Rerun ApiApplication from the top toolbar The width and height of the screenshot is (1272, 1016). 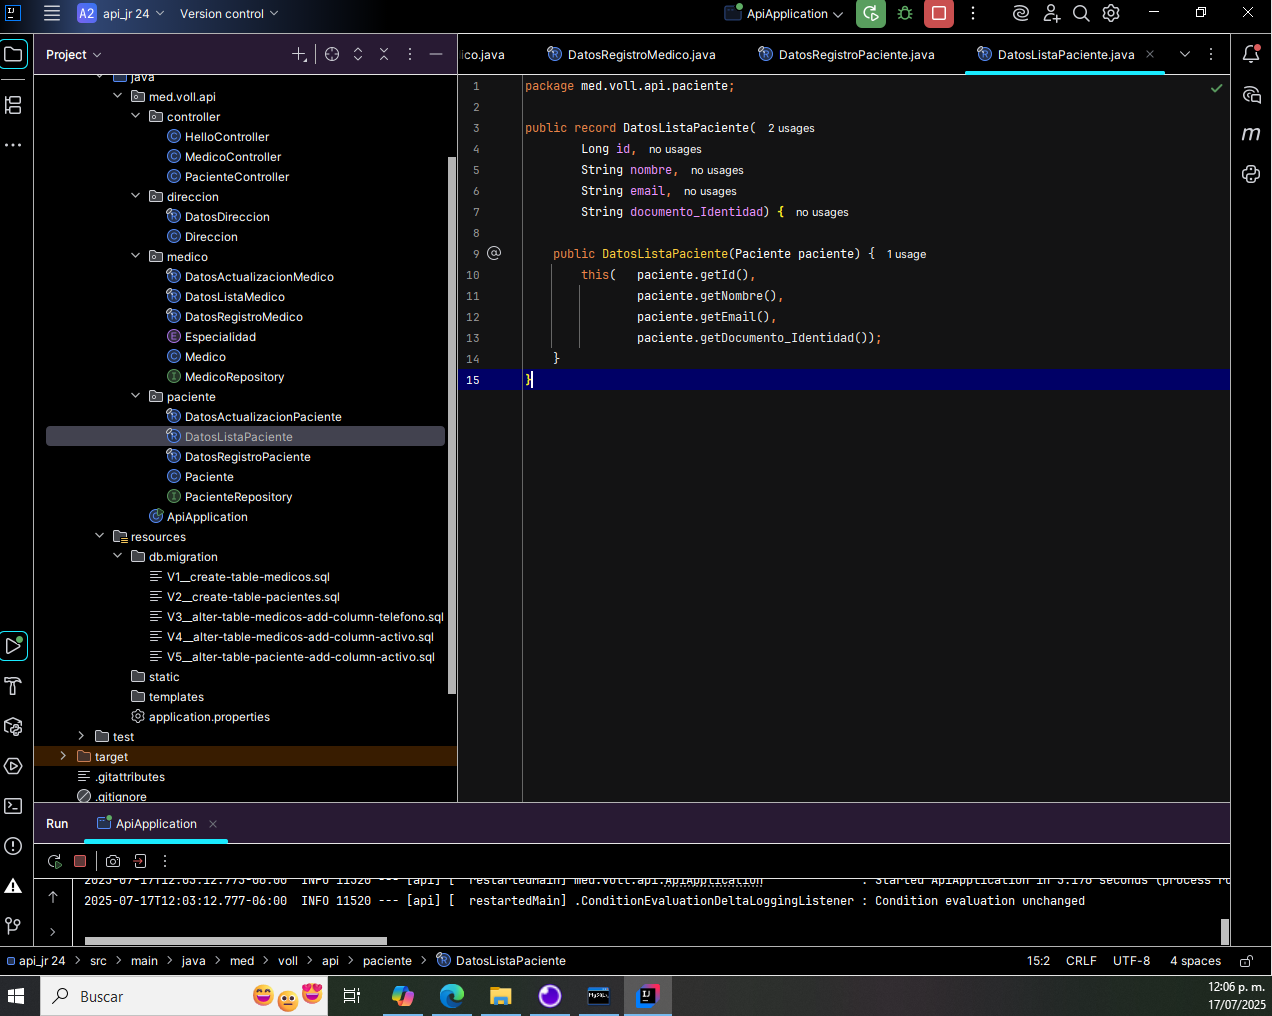pyautogui.click(x=871, y=13)
